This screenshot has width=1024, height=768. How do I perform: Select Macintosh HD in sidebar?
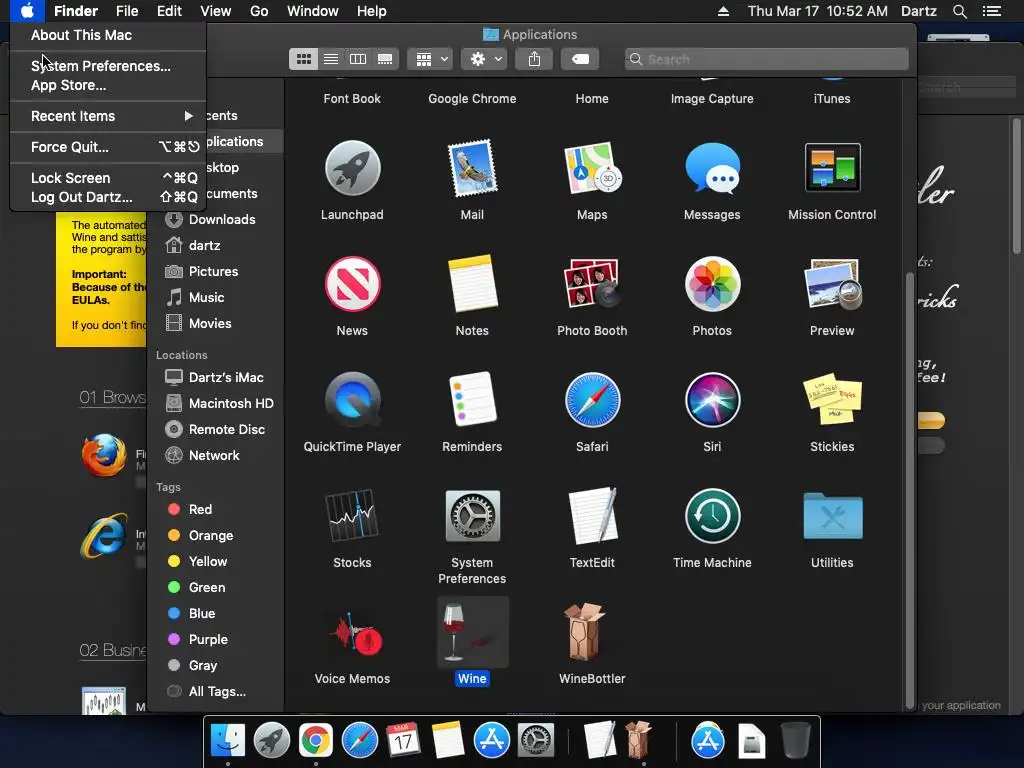point(216,404)
